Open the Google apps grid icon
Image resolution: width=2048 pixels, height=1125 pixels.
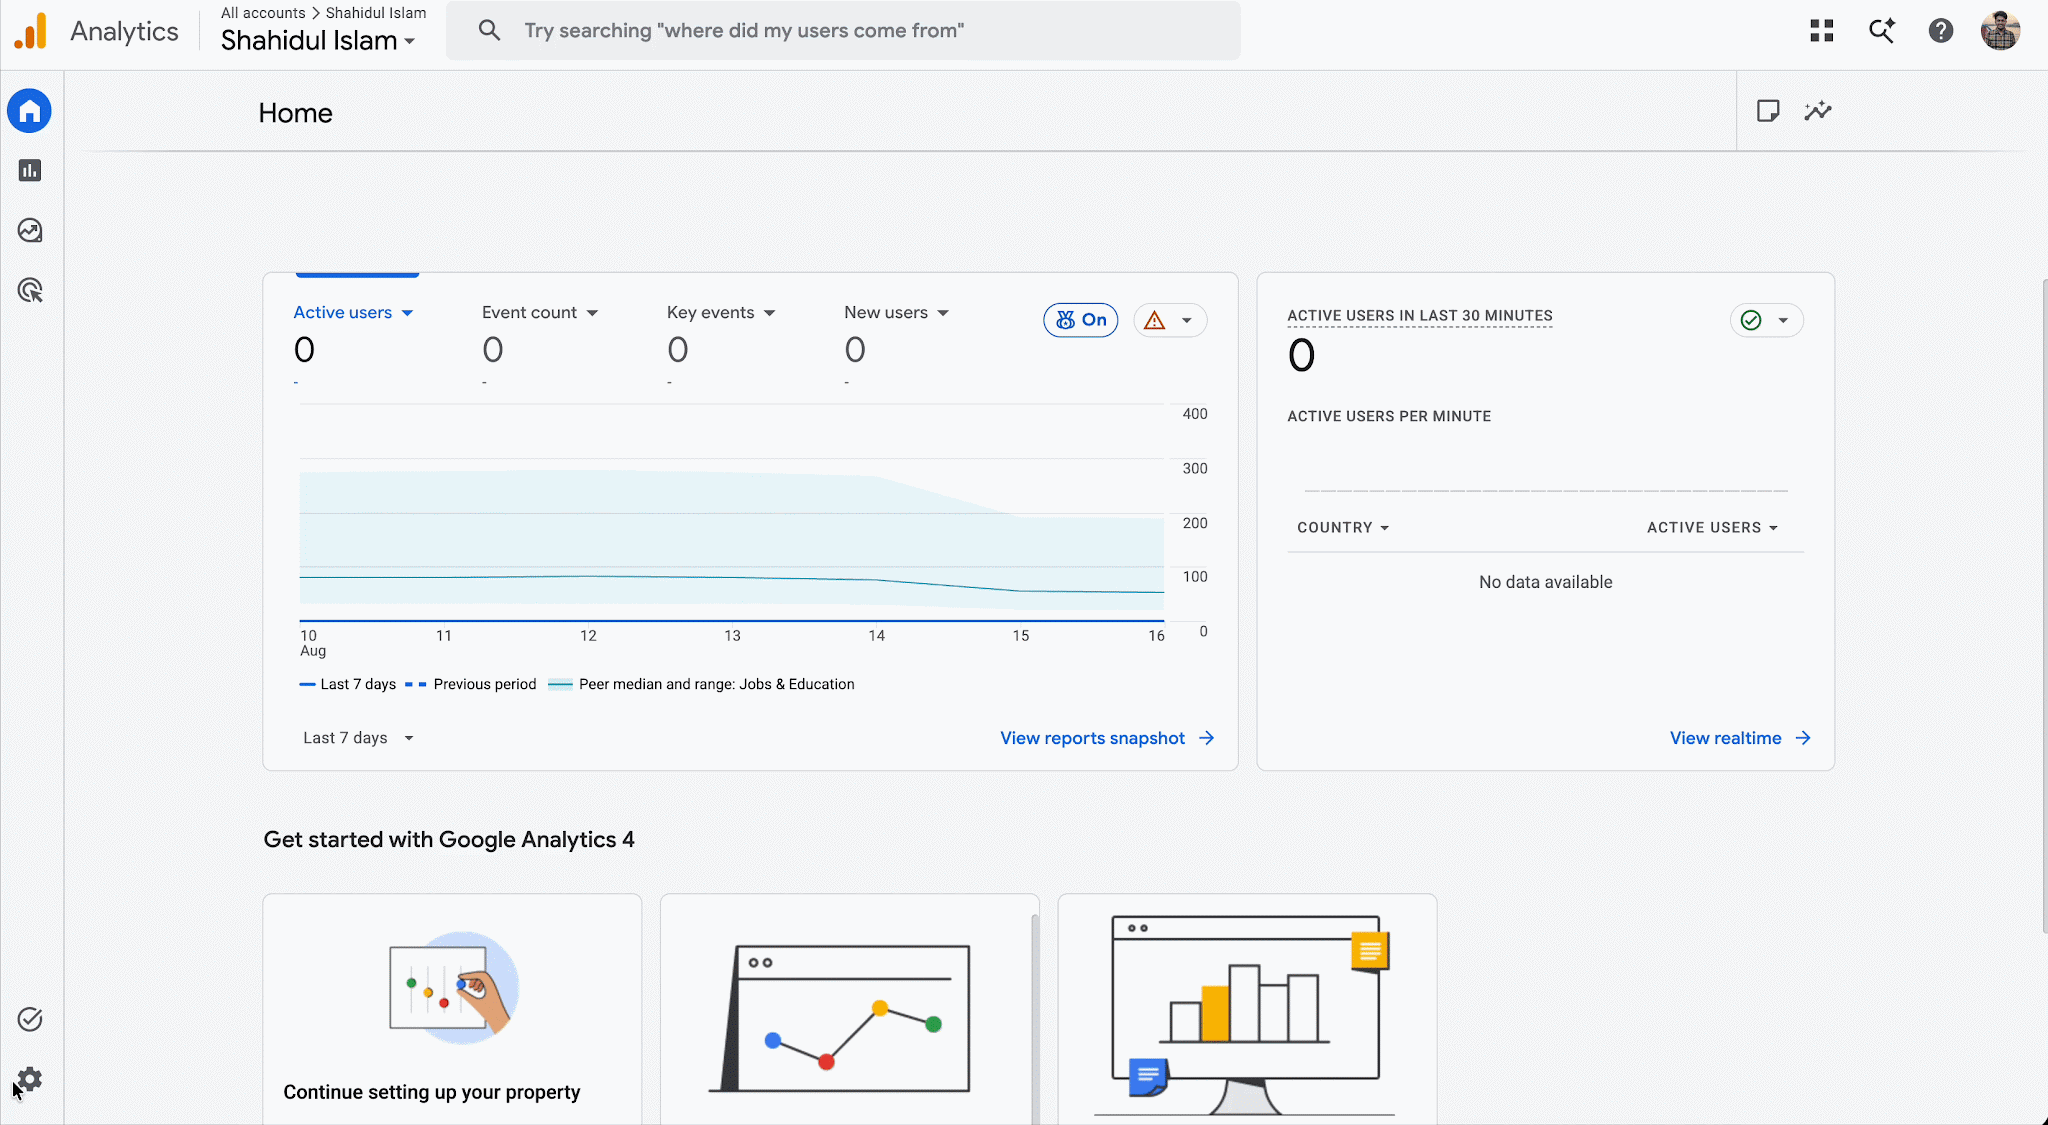pos(1822,31)
